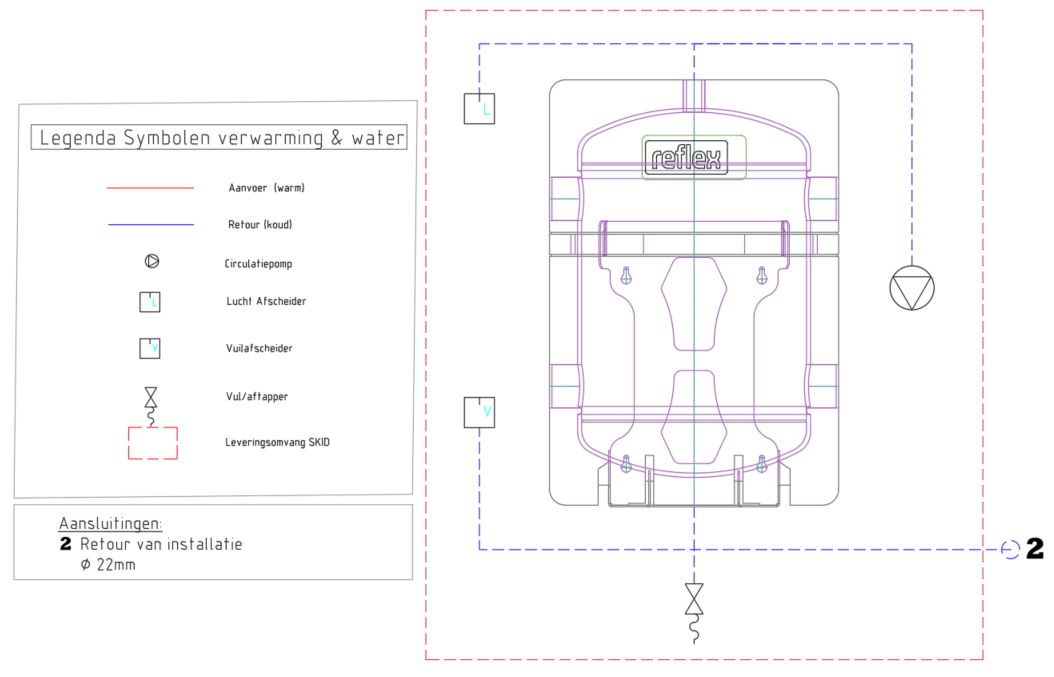This screenshot has width=1054, height=677.
Task: Click the Lucht Afscheider symbol in the legend
Action: [150, 302]
